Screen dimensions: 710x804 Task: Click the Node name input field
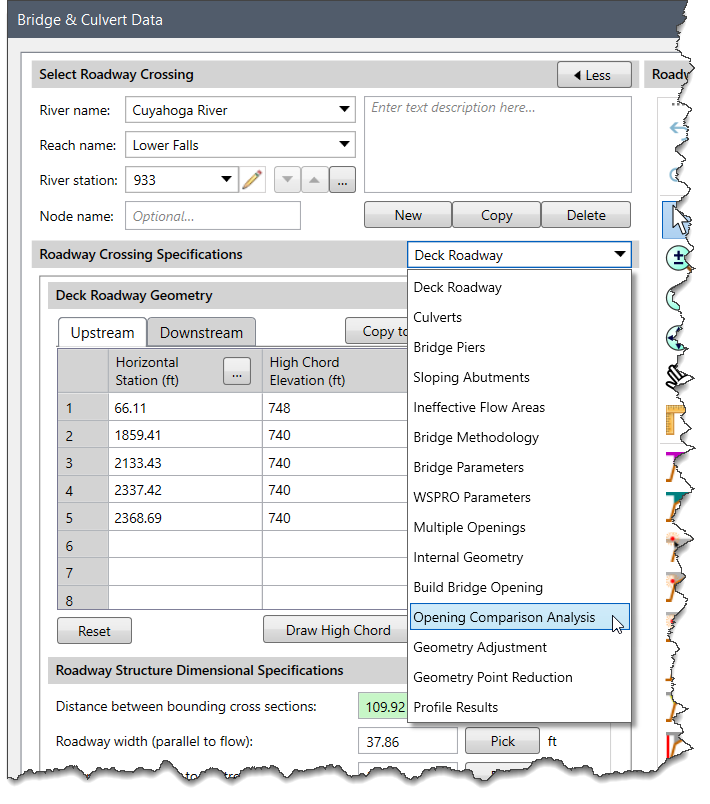[213, 216]
